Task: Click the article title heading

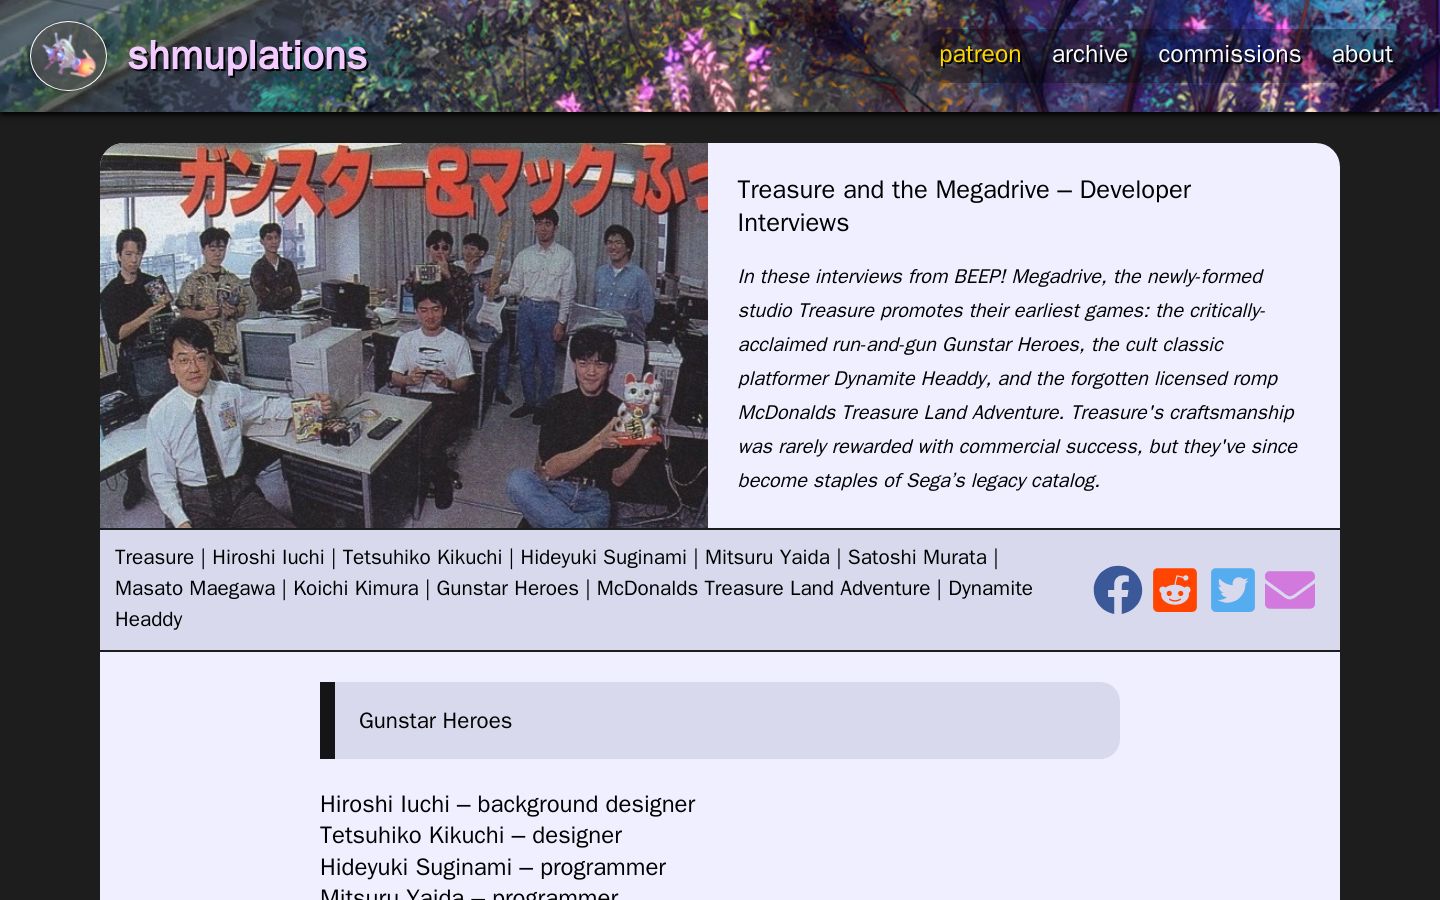Action: (x=964, y=206)
